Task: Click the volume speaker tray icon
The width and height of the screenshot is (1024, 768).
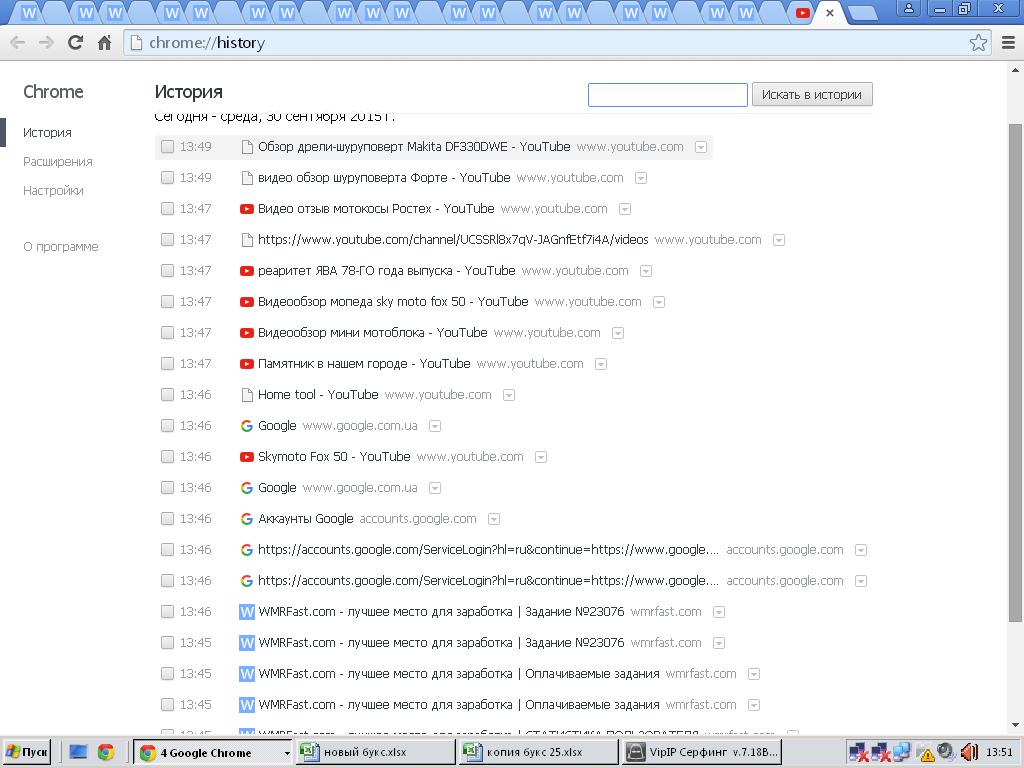Action: 968,752
